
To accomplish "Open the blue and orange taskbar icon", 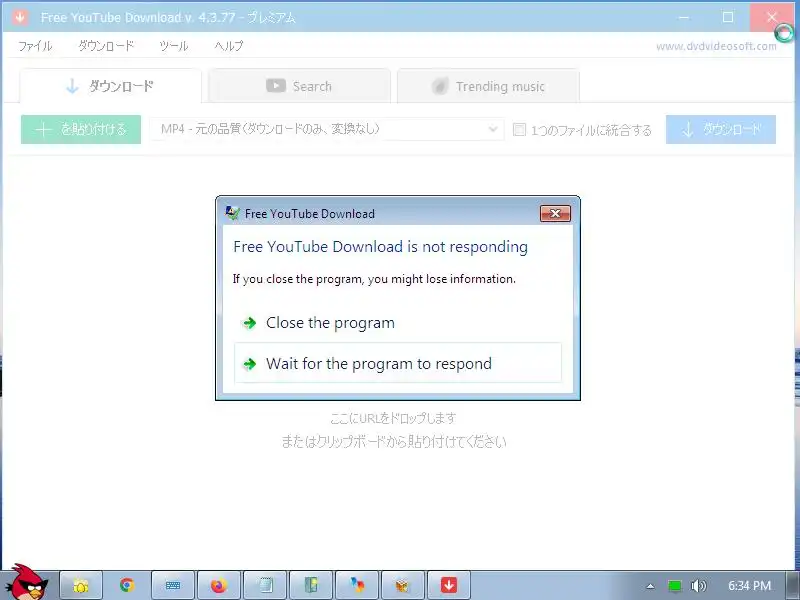I will 357,585.
